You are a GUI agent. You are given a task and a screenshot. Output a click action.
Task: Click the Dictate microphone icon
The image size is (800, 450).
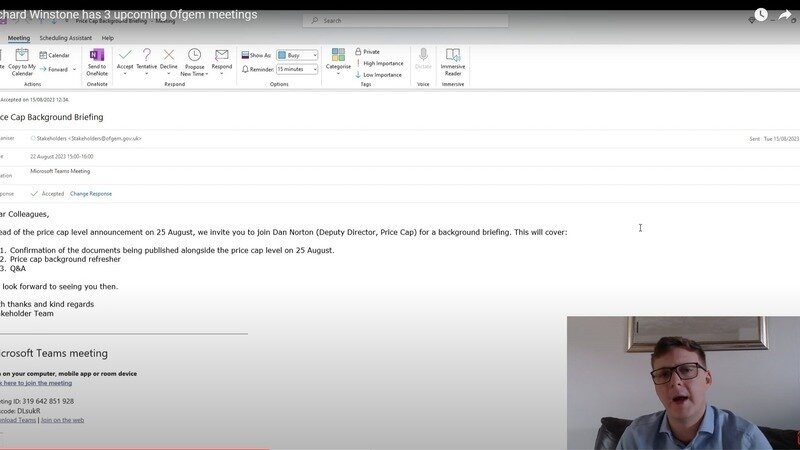pyautogui.click(x=423, y=54)
